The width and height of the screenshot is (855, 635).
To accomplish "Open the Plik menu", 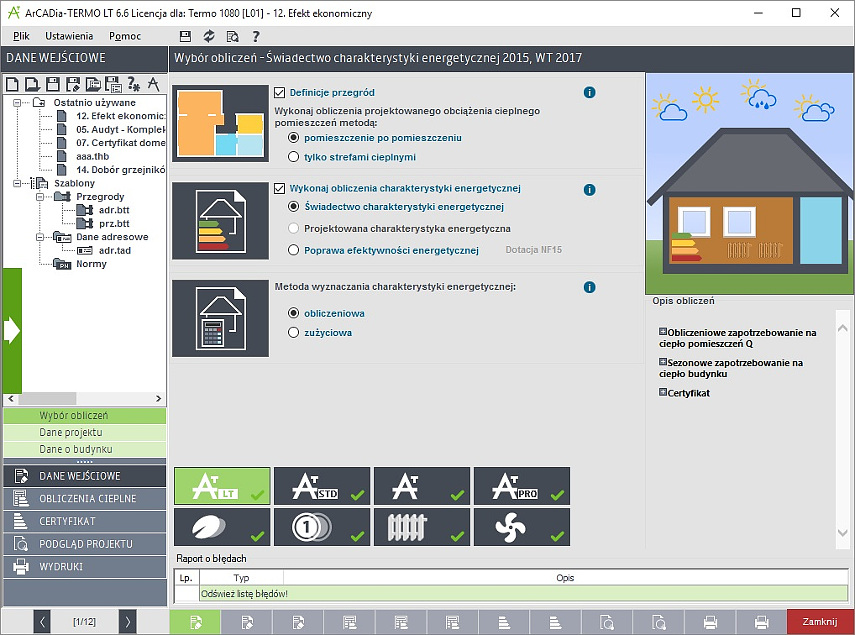I will click(x=21, y=36).
